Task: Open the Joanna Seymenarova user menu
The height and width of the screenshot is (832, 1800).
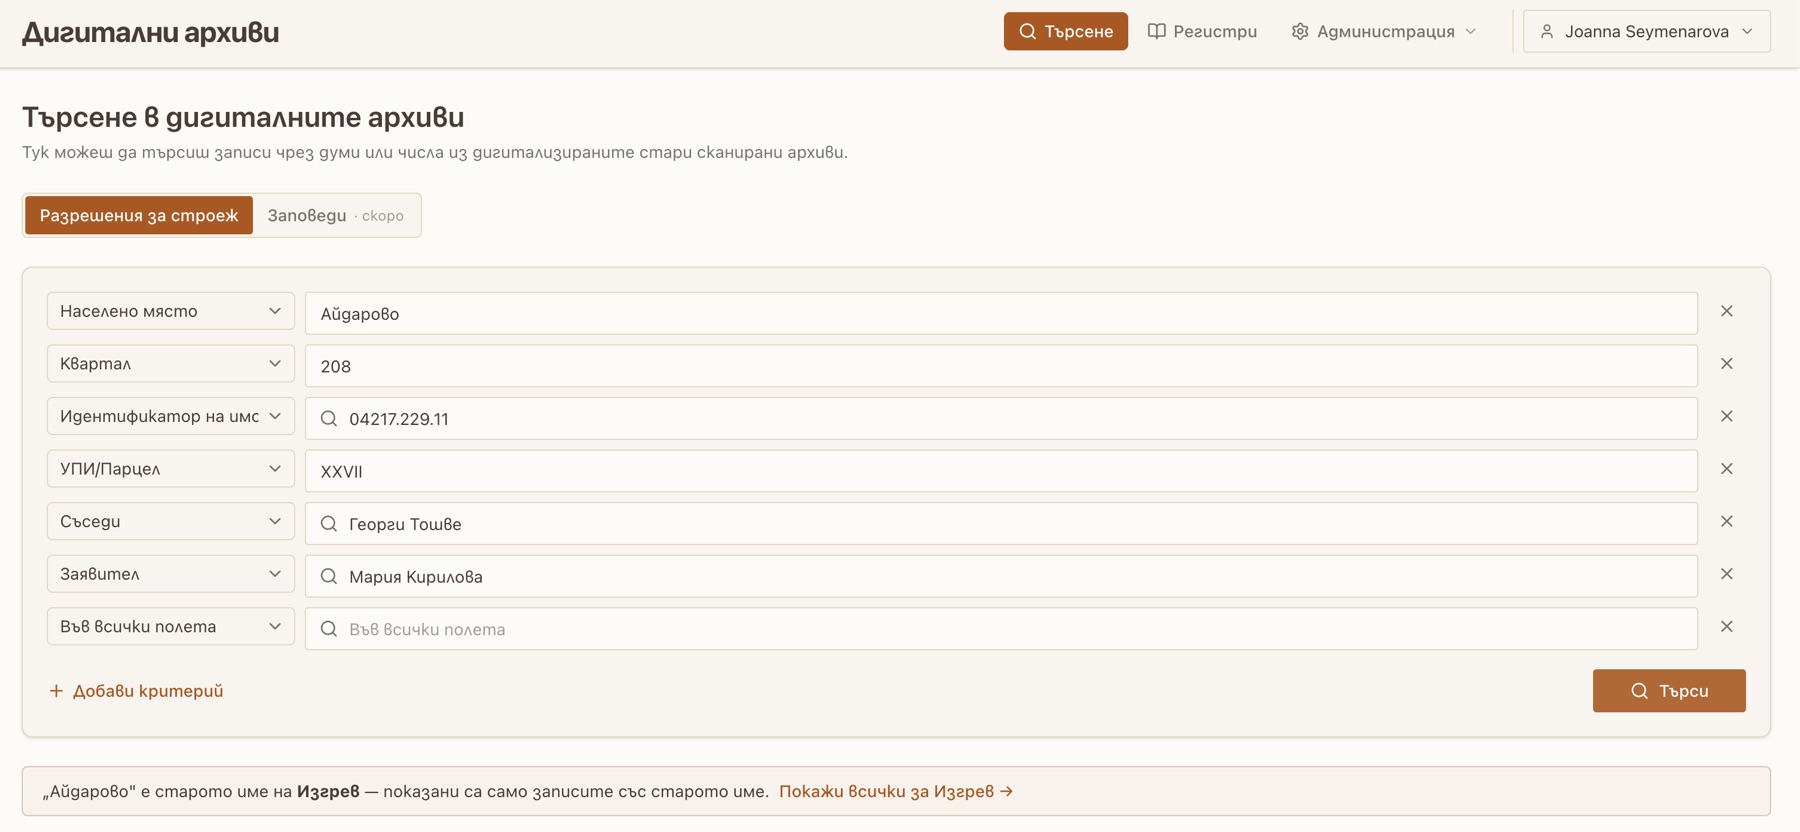Action: [1646, 32]
